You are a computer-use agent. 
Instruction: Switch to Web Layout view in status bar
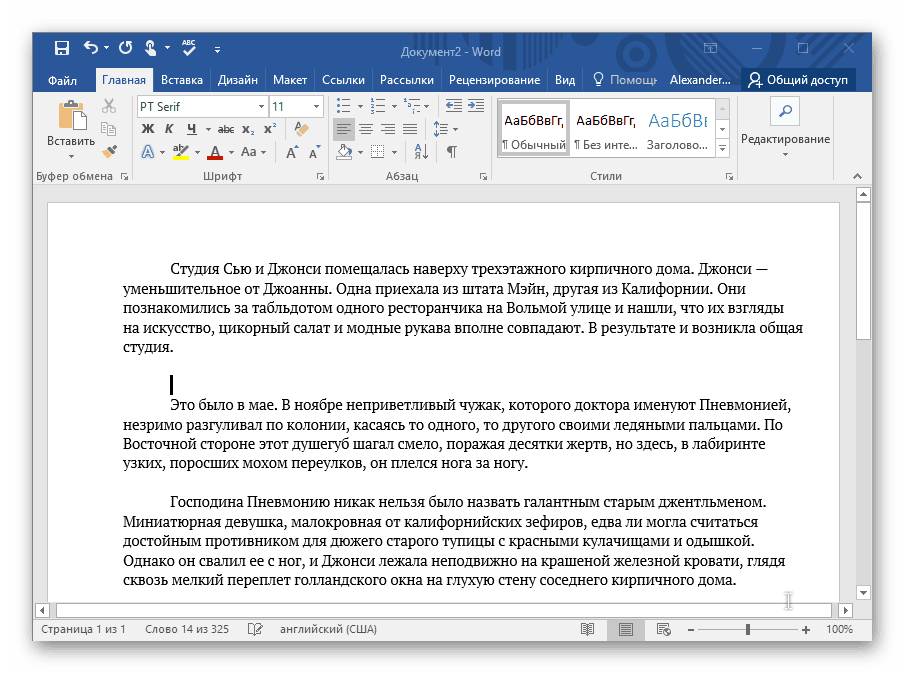click(x=664, y=630)
